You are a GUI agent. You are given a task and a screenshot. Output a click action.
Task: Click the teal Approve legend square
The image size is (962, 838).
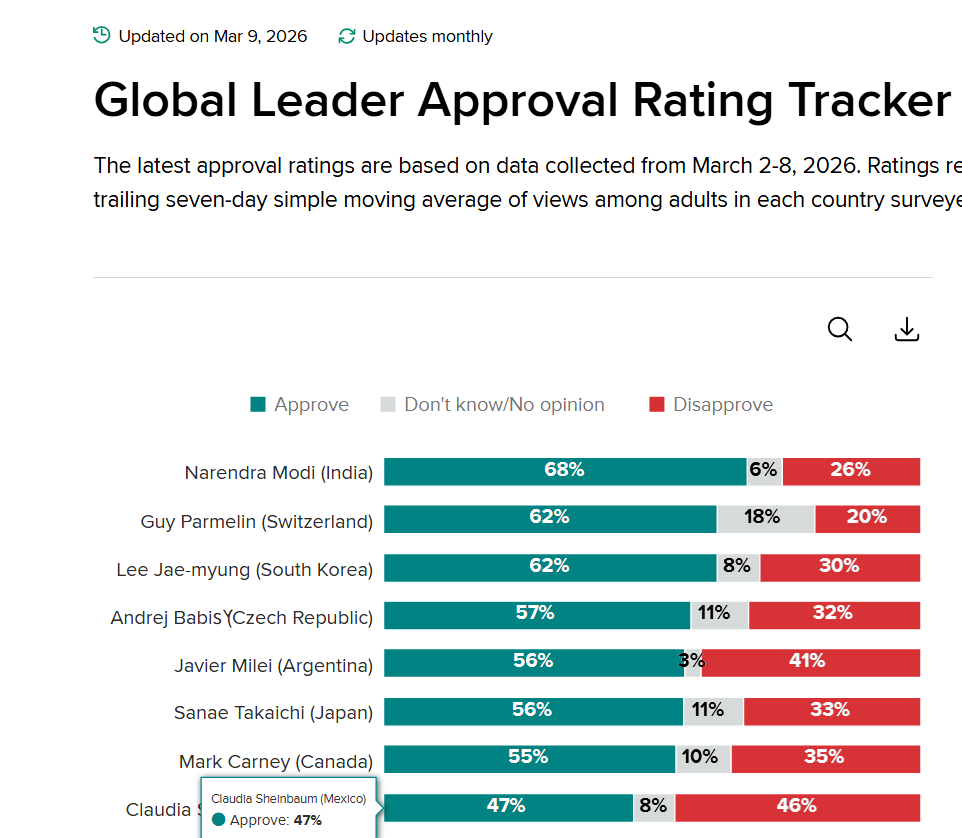(x=258, y=404)
